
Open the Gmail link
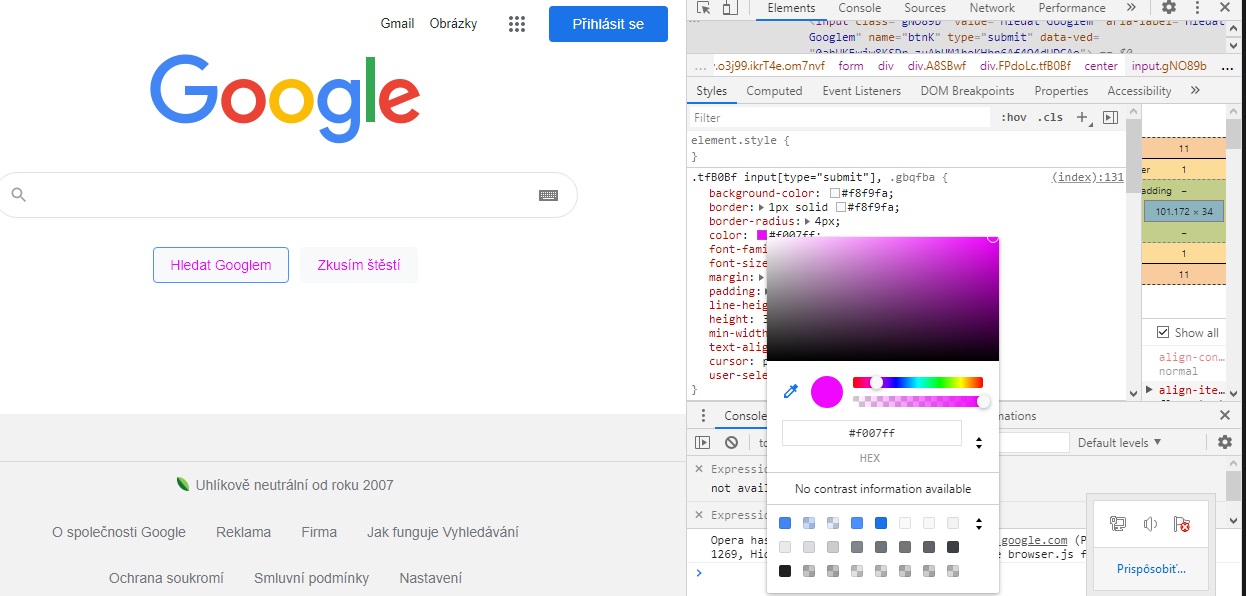[x=397, y=24]
